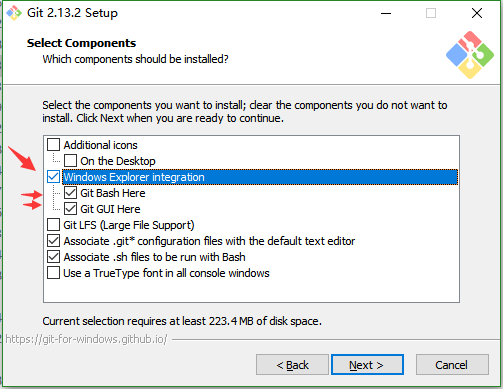Return to previous page with Back
The width and height of the screenshot is (503, 389).
(x=292, y=365)
